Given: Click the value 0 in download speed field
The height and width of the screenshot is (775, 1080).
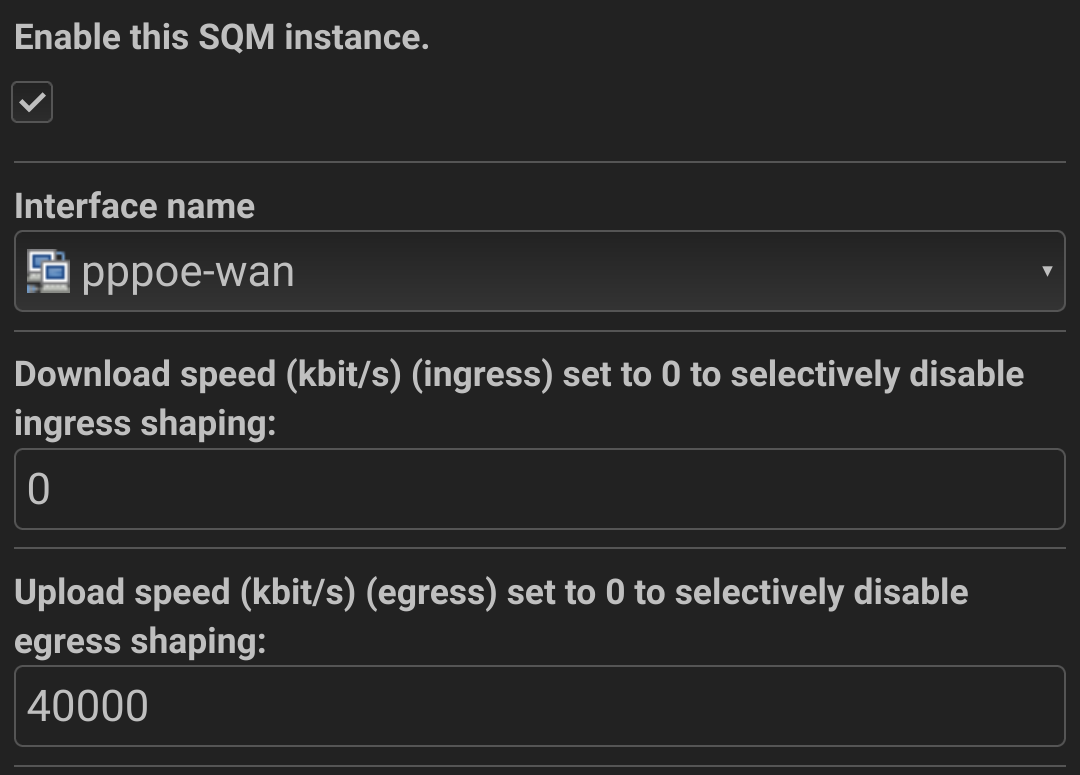Looking at the screenshot, I should tap(38, 490).
